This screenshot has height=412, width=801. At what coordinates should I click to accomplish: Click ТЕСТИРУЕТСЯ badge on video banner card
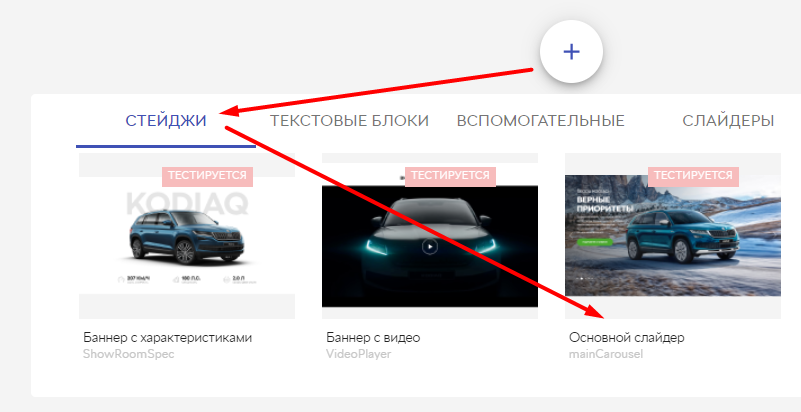[x=450, y=176]
